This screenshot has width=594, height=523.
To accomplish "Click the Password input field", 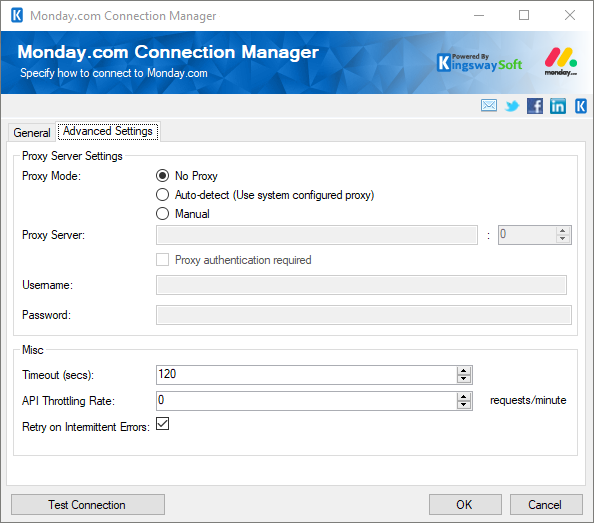I will pyautogui.click(x=364, y=315).
